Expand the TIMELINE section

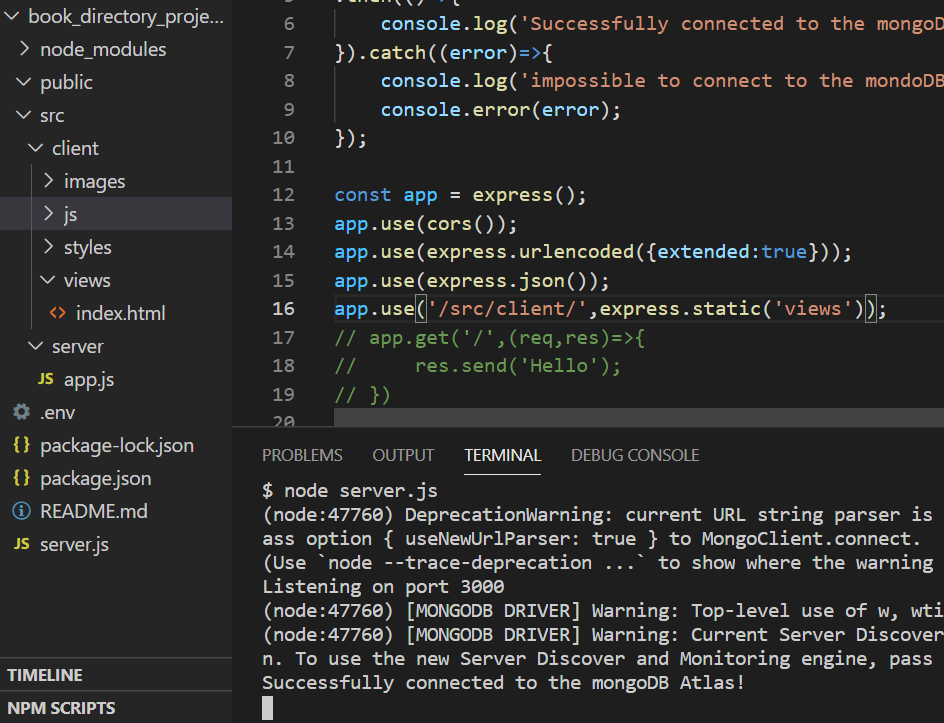coord(45,675)
